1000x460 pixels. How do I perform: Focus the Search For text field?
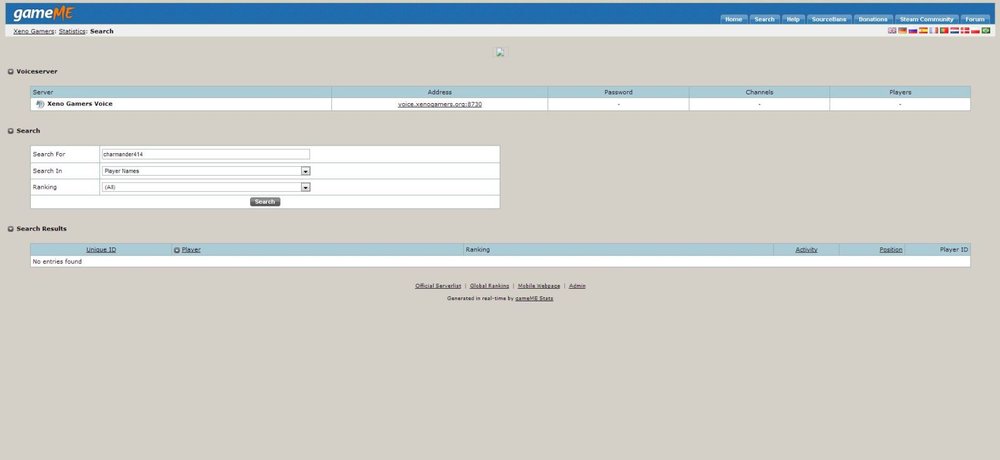(206, 154)
